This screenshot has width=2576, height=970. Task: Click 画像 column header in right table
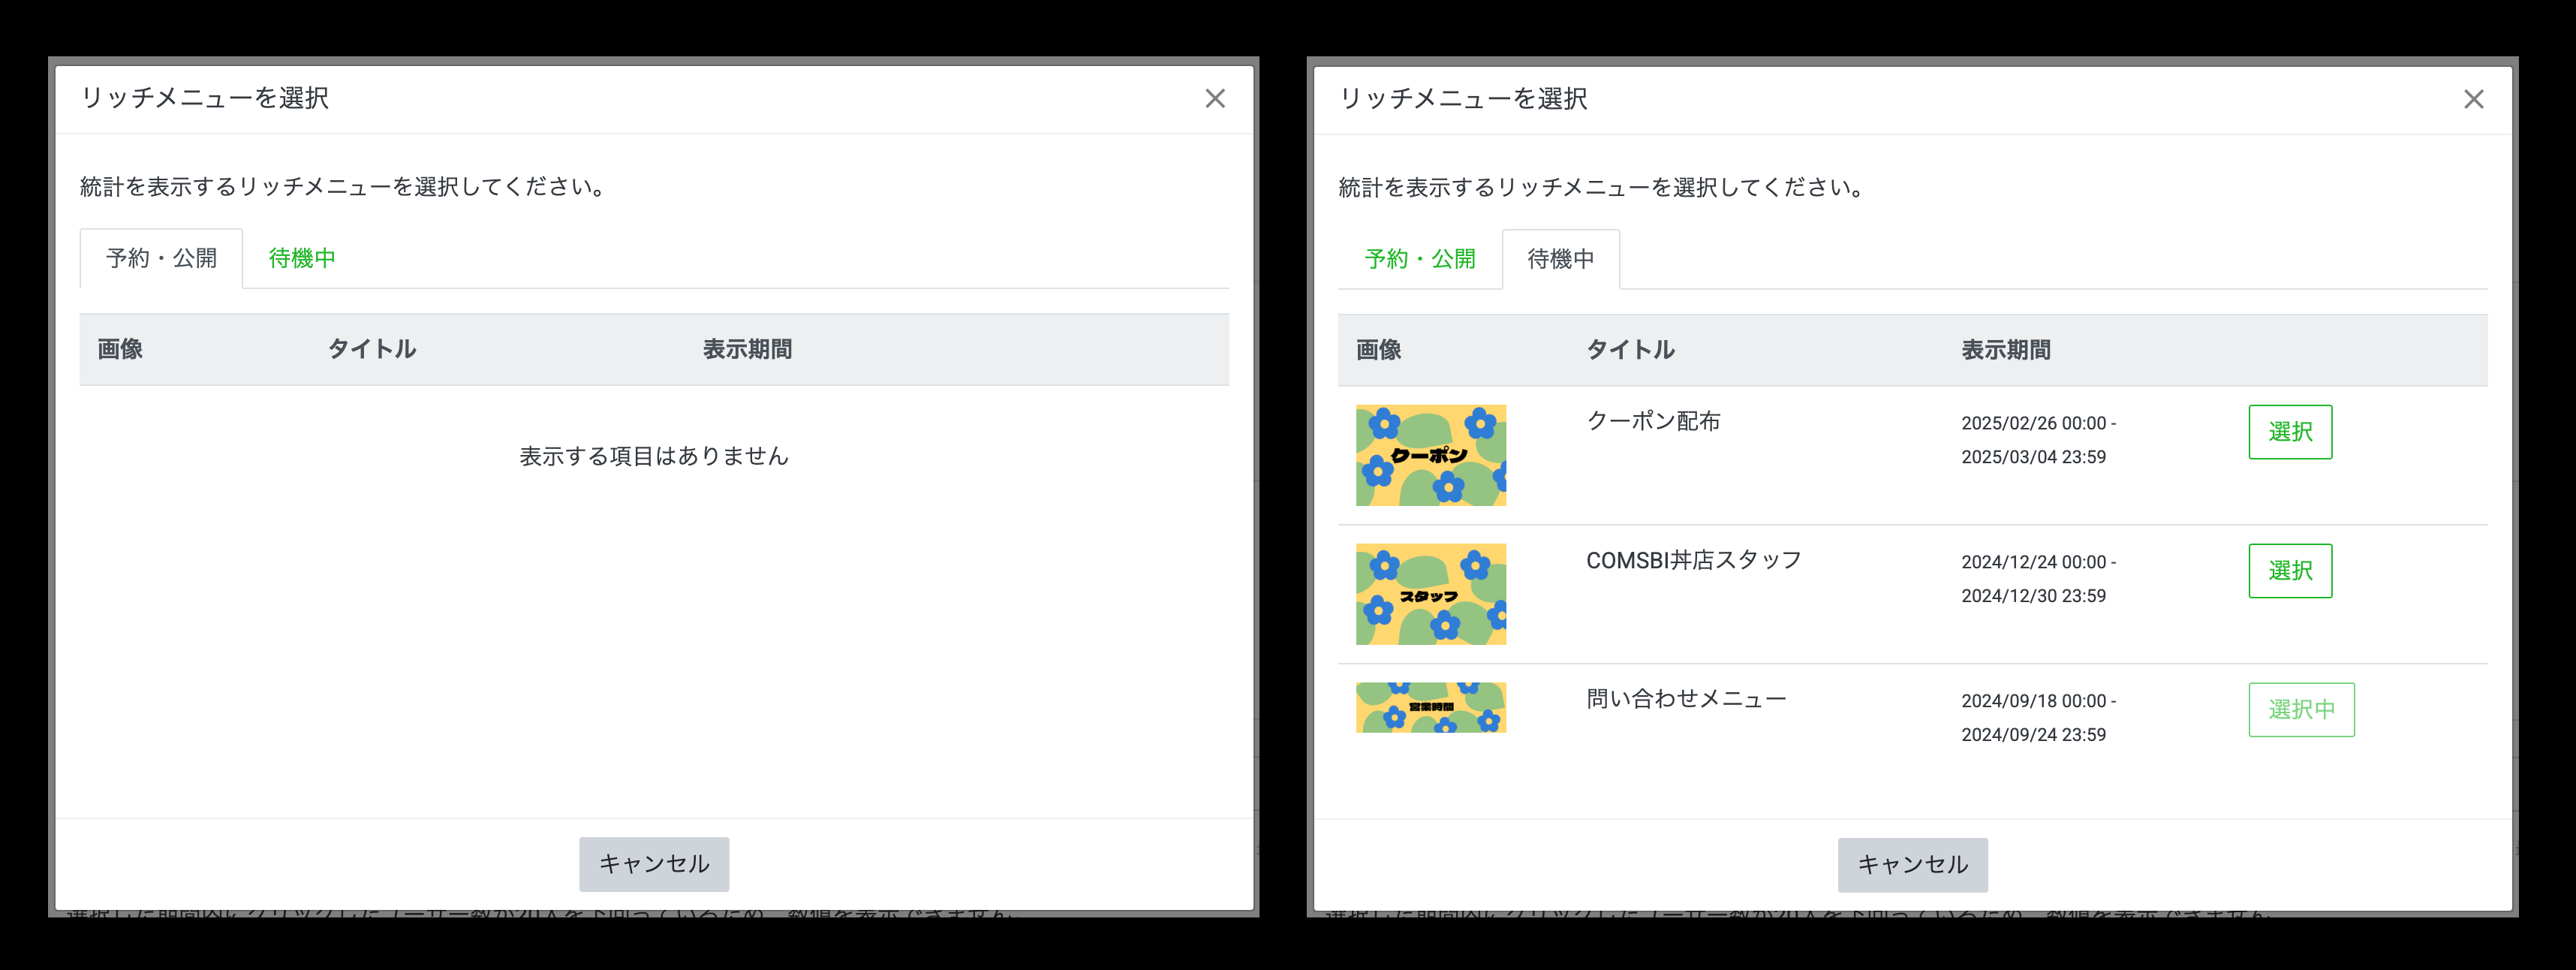(1378, 350)
